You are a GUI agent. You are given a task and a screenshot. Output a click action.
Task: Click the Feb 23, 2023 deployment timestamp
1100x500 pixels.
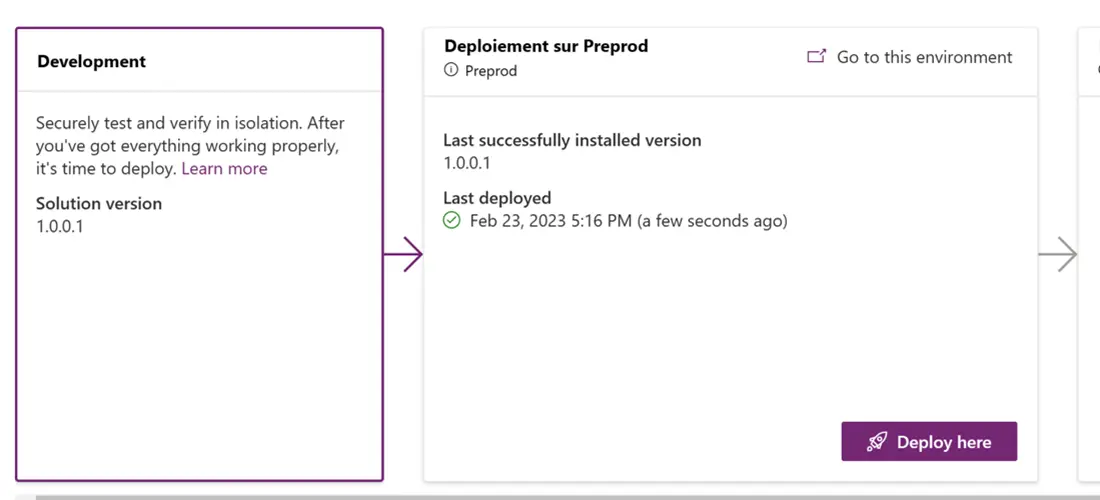[629, 221]
